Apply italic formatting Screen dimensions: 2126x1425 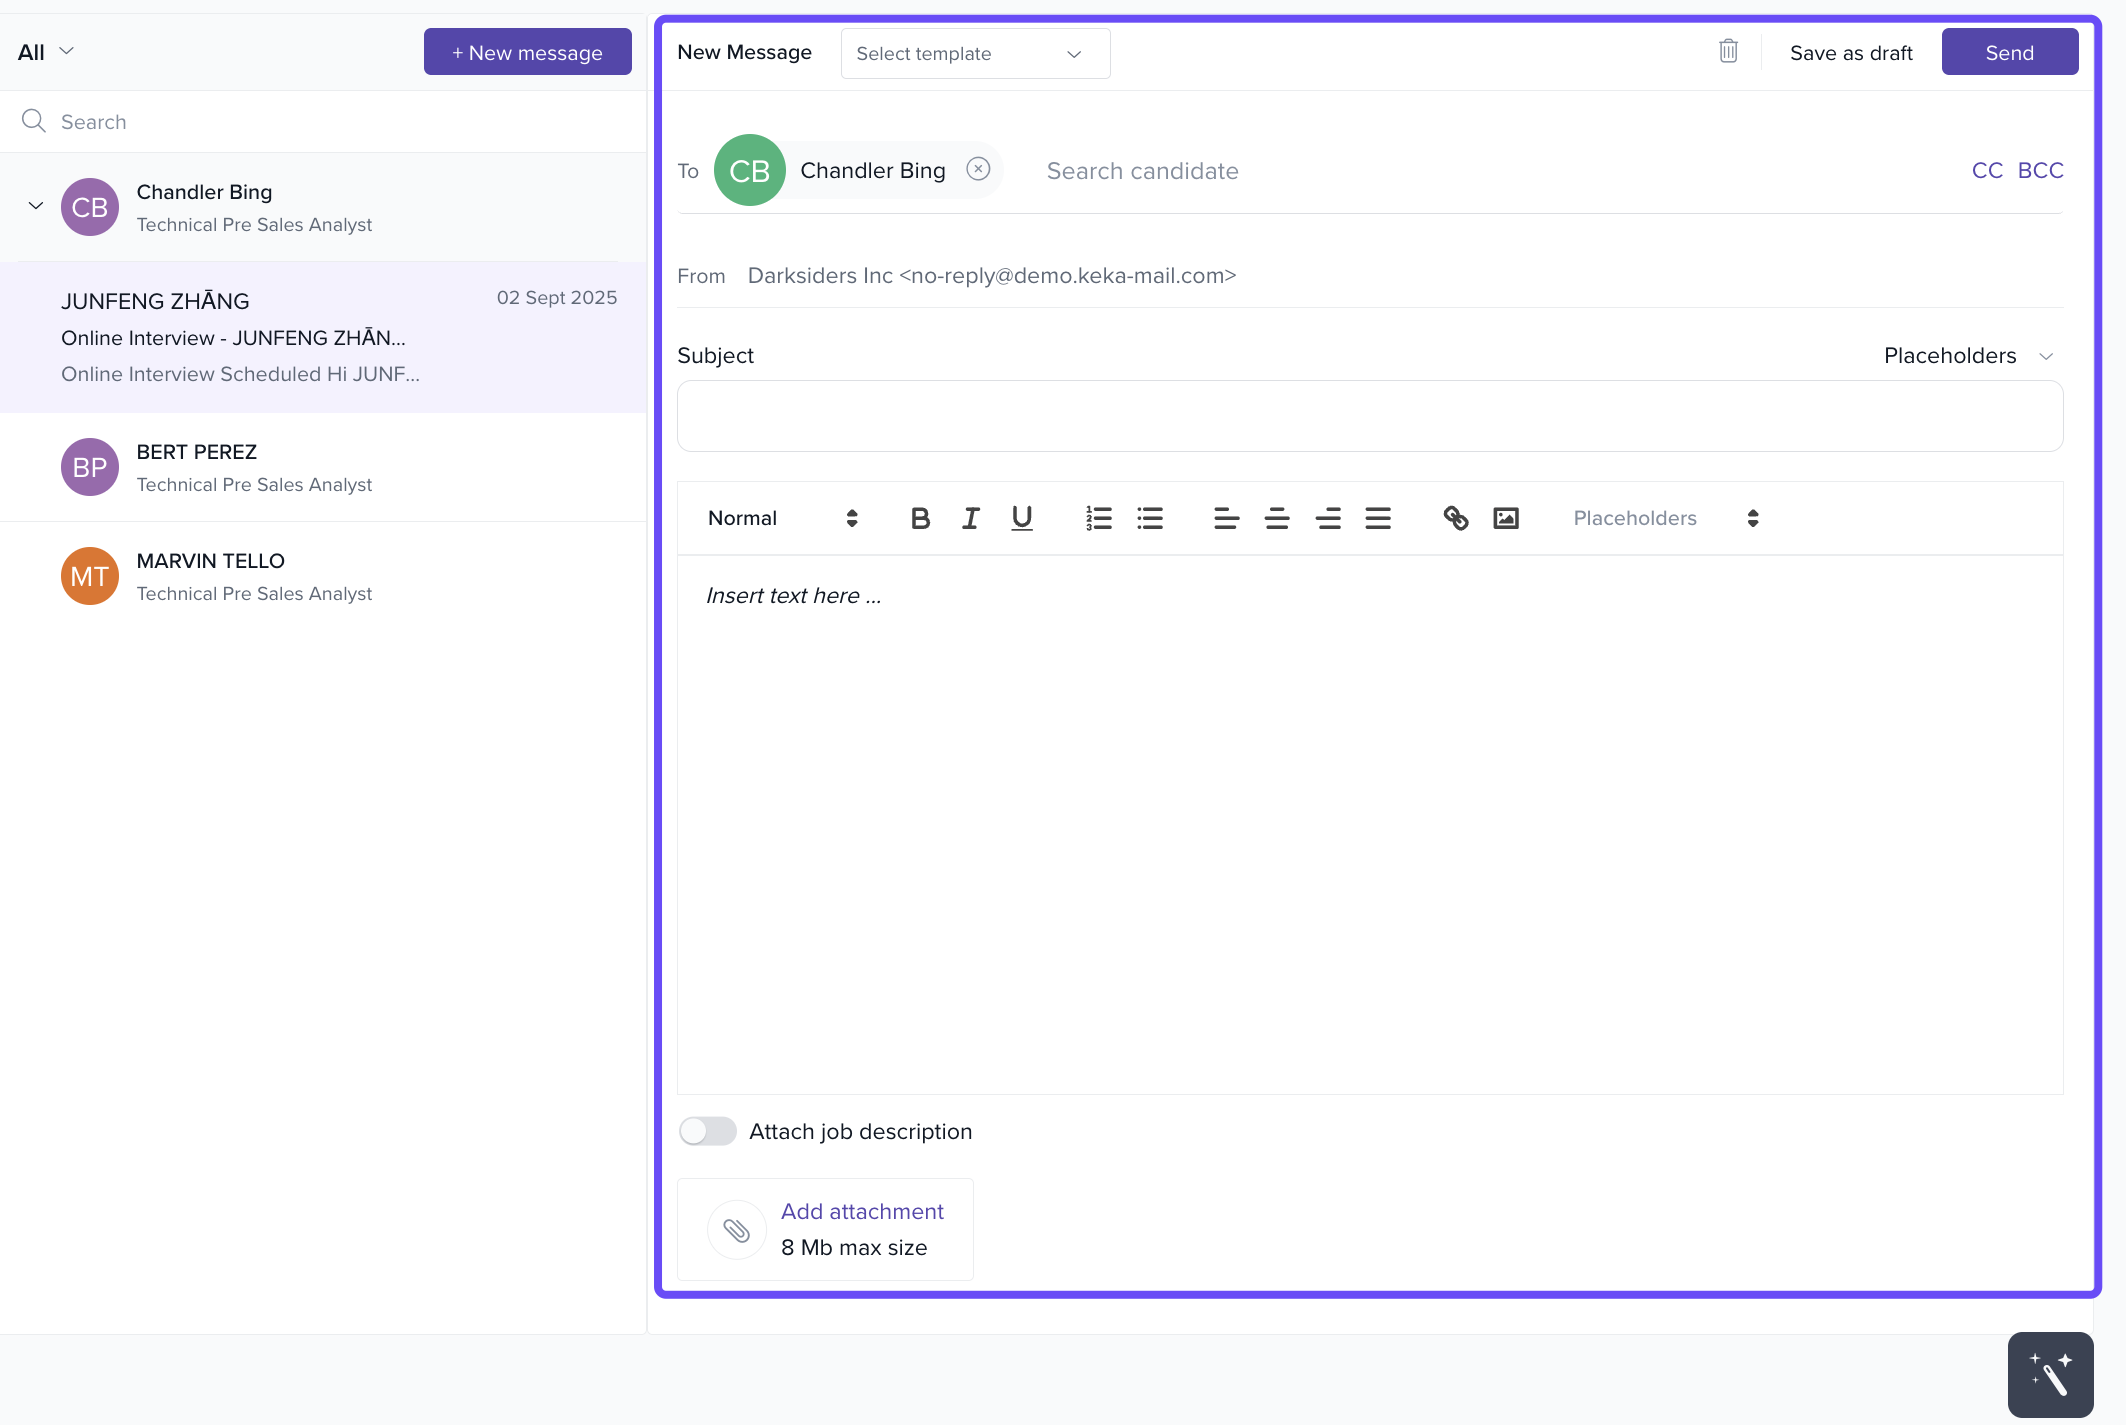[x=970, y=518]
